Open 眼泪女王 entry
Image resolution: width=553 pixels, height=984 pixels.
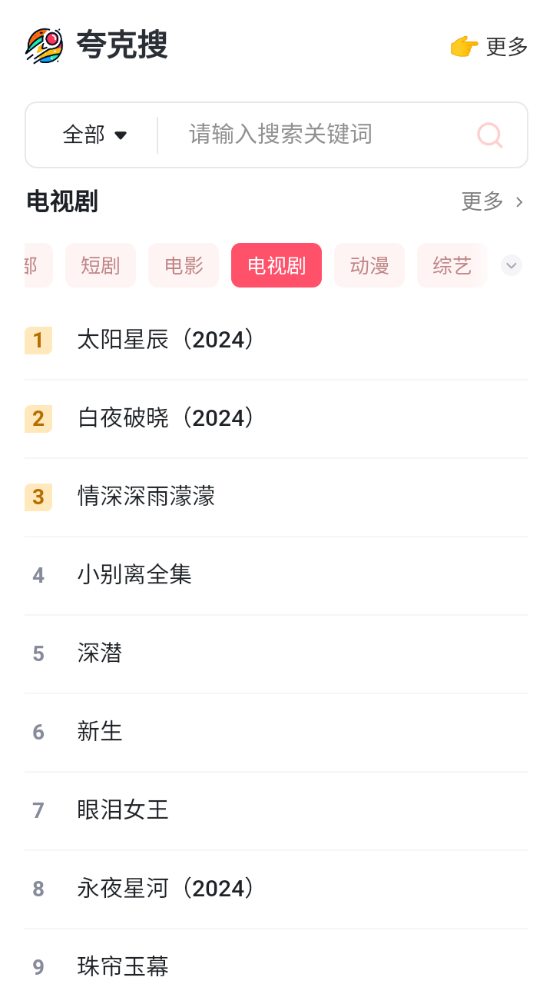click(x=277, y=811)
